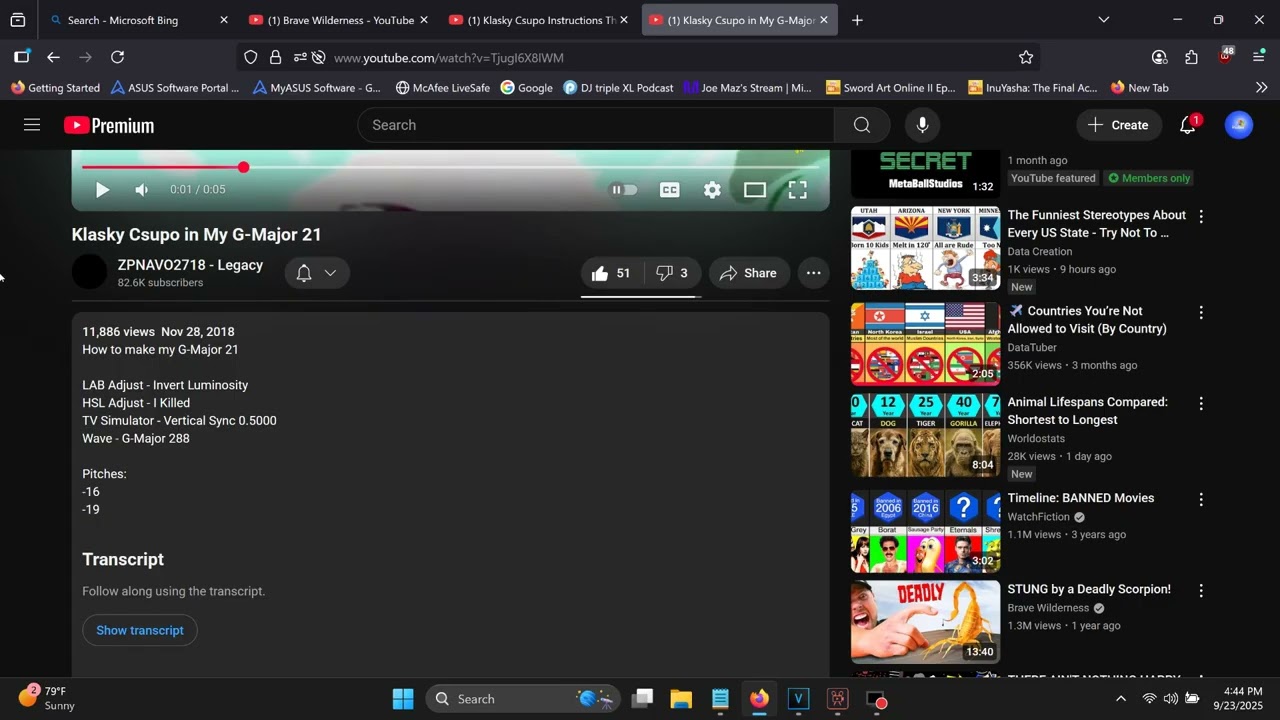Open taskbar clock showing 4:44 PM
This screenshot has width=1280, height=720.
pos(1237,698)
